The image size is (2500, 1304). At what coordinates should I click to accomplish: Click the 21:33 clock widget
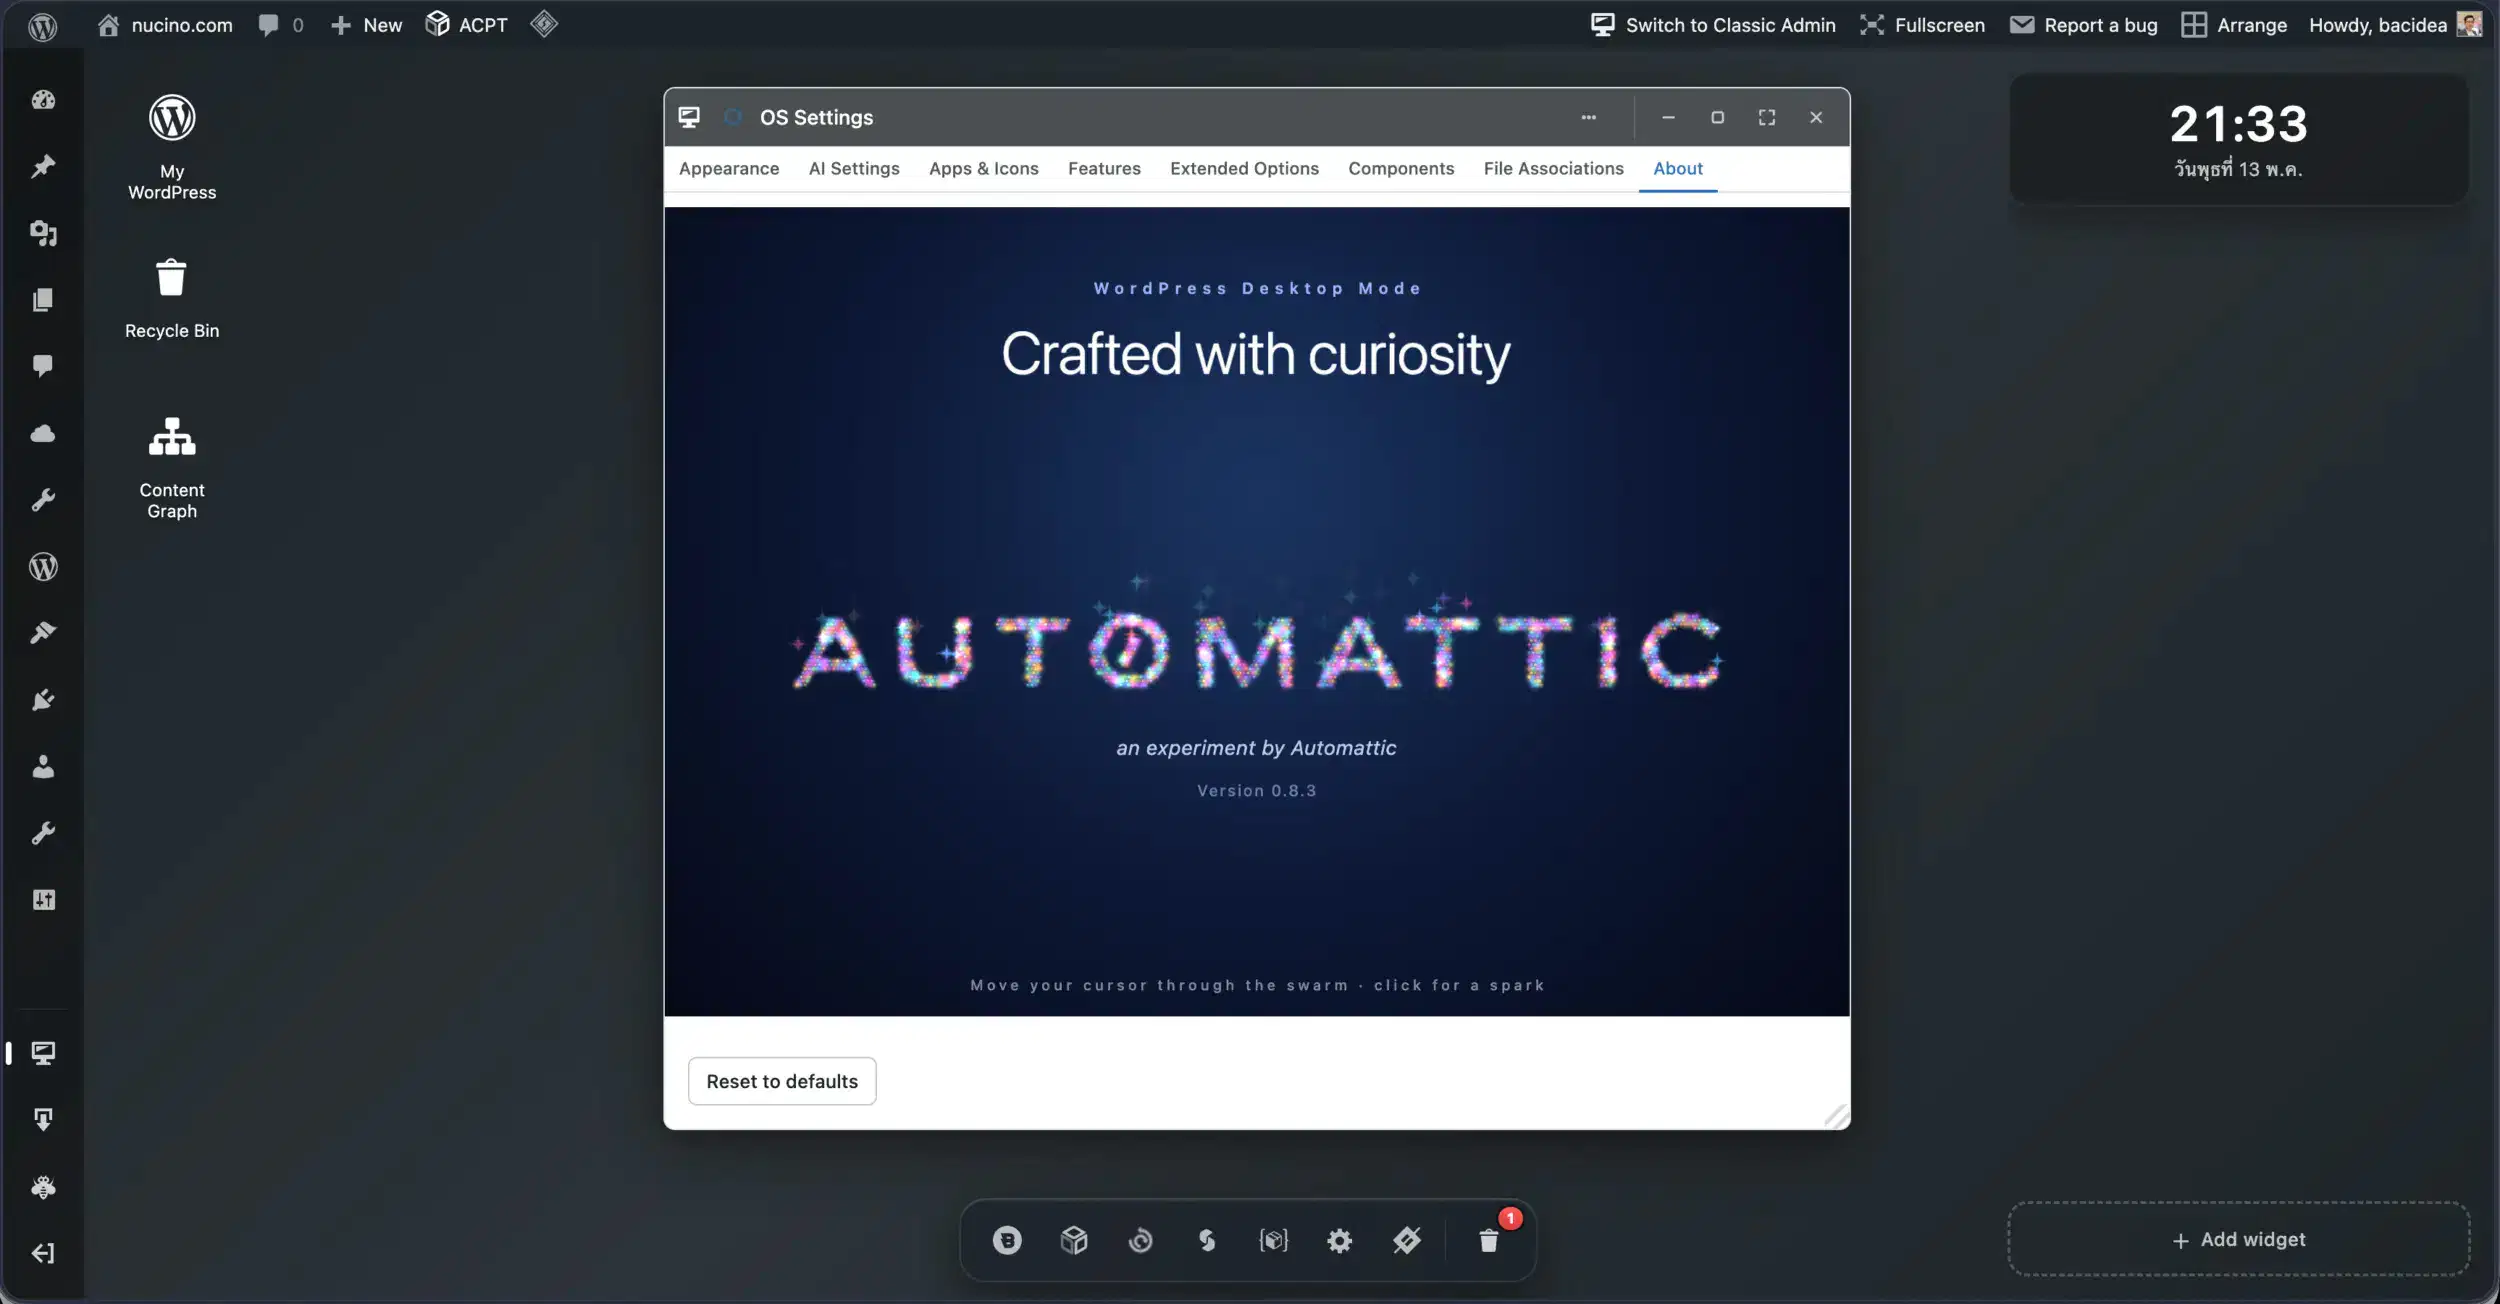pyautogui.click(x=2239, y=139)
